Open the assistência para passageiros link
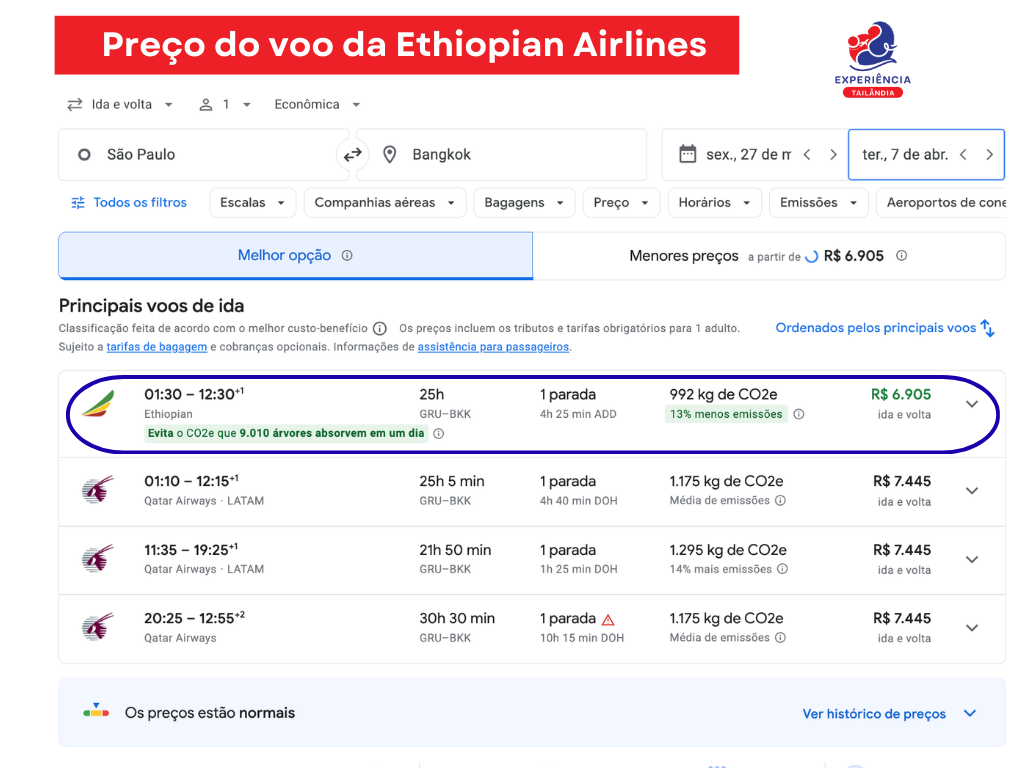 [493, 347]
